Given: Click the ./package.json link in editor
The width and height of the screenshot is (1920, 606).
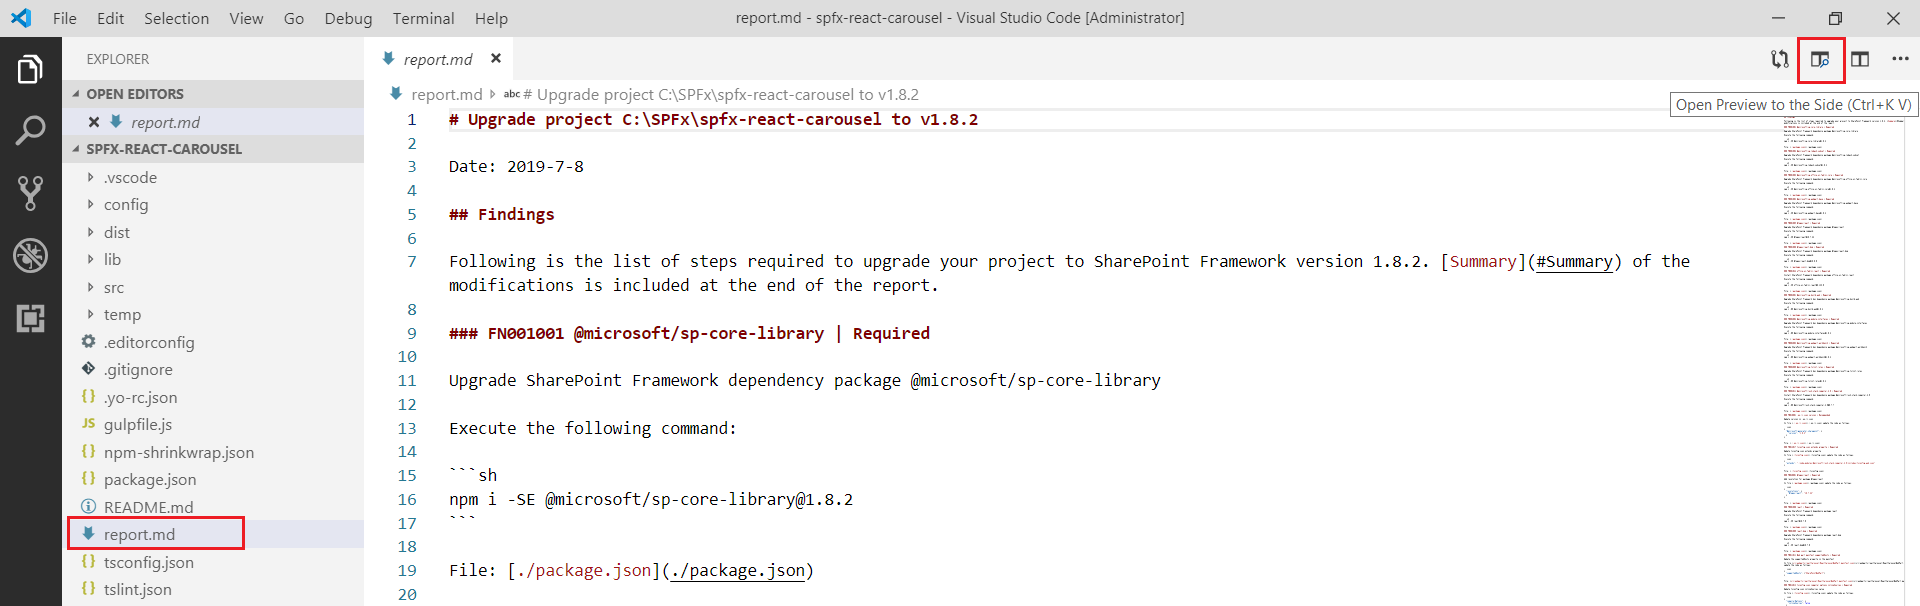Looking at the screenshot, I should pos(738,571).
